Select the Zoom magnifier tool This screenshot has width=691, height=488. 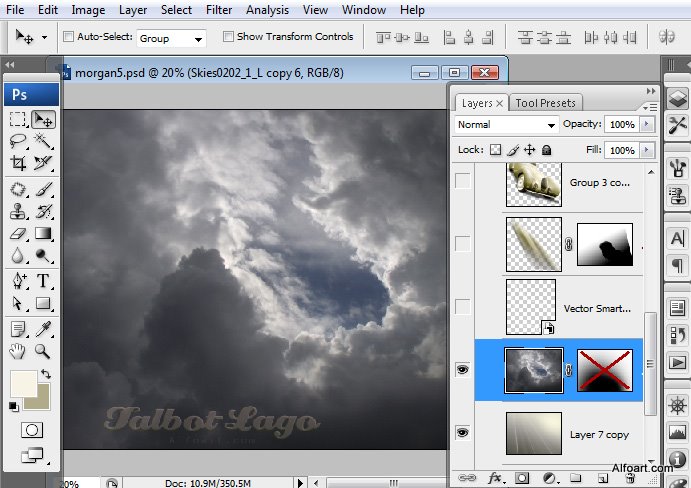[x=44, y=351]
